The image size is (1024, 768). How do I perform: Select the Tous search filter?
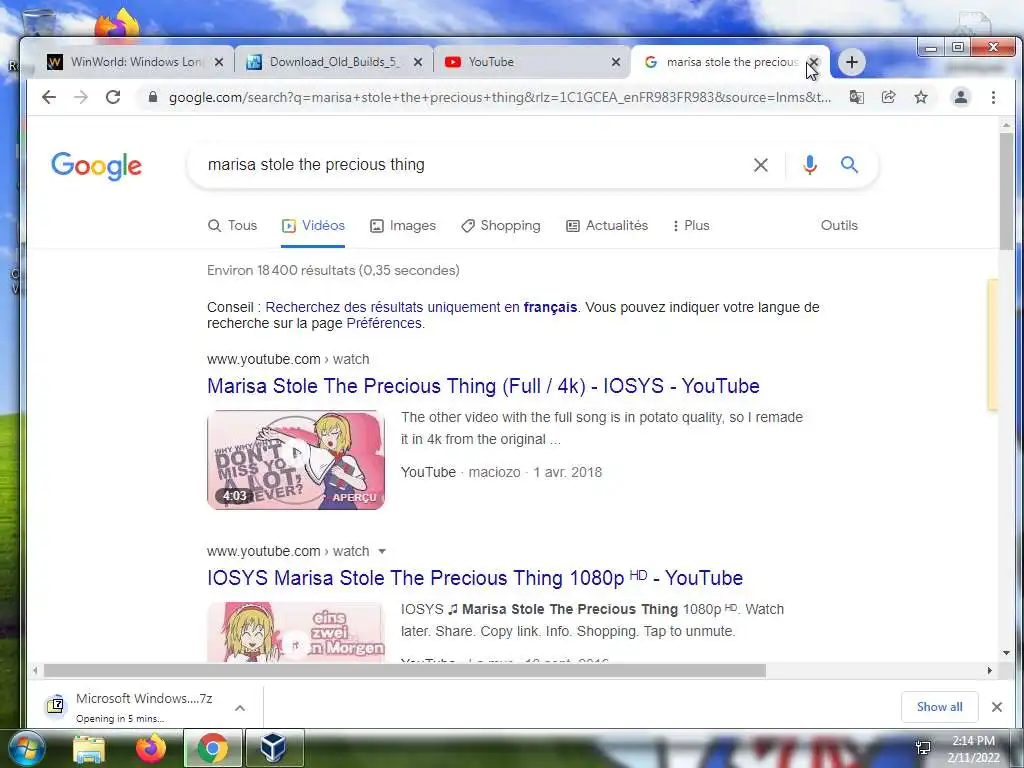(232, 225)
